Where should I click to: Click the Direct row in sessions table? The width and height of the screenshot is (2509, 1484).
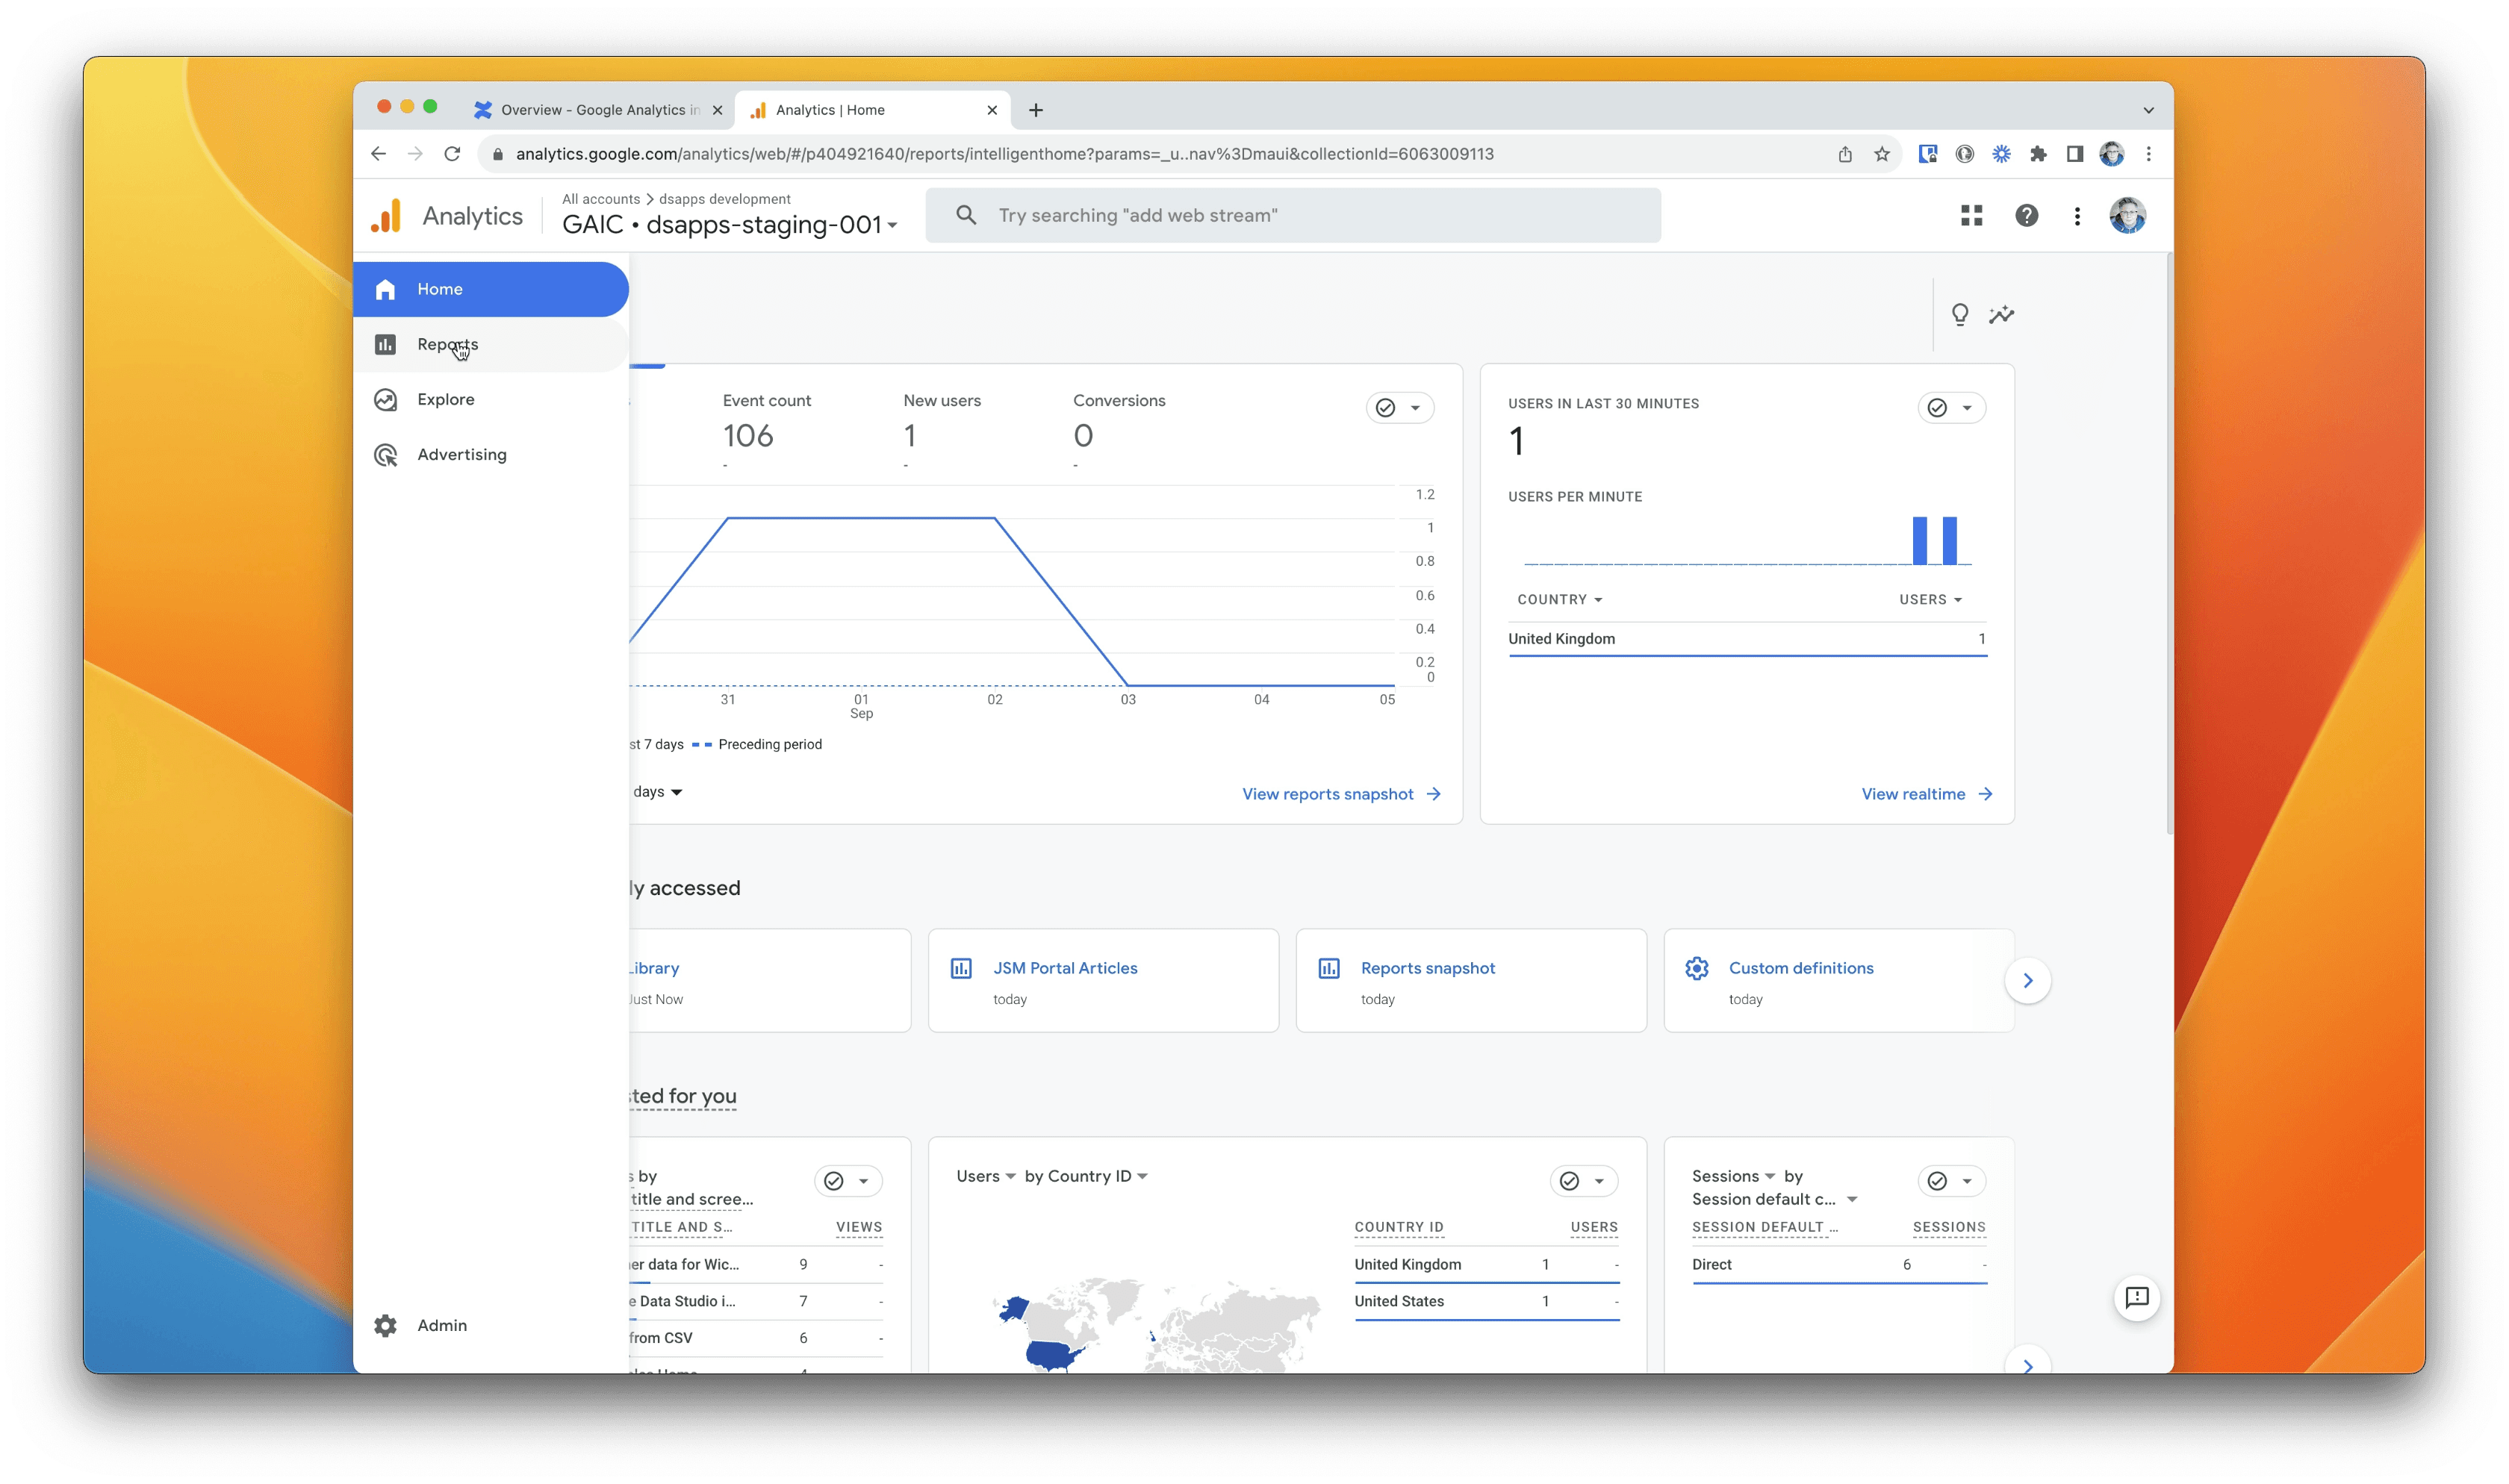point(1838,1264)
